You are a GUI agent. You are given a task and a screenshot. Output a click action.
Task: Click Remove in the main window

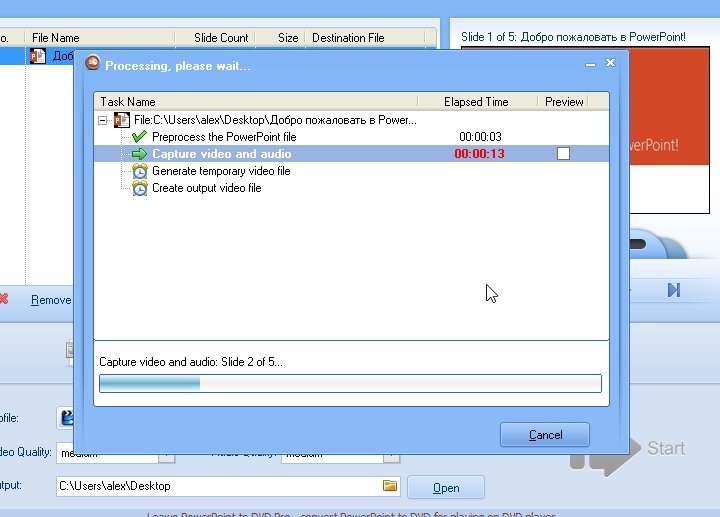[x=51, y=300]
